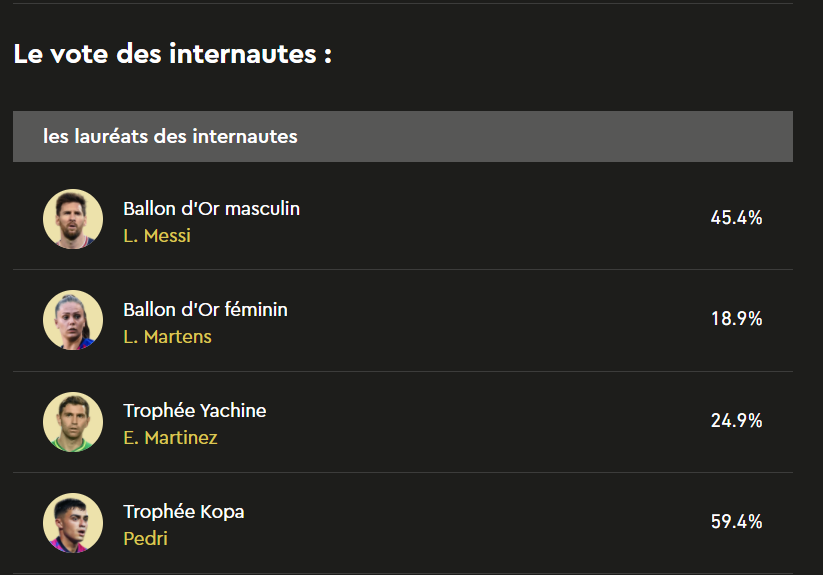The height and width of the screenshot is (575, 823).
Task: Open the L. Martens name link
Action: pyautogui.click(x=167, y=337)
